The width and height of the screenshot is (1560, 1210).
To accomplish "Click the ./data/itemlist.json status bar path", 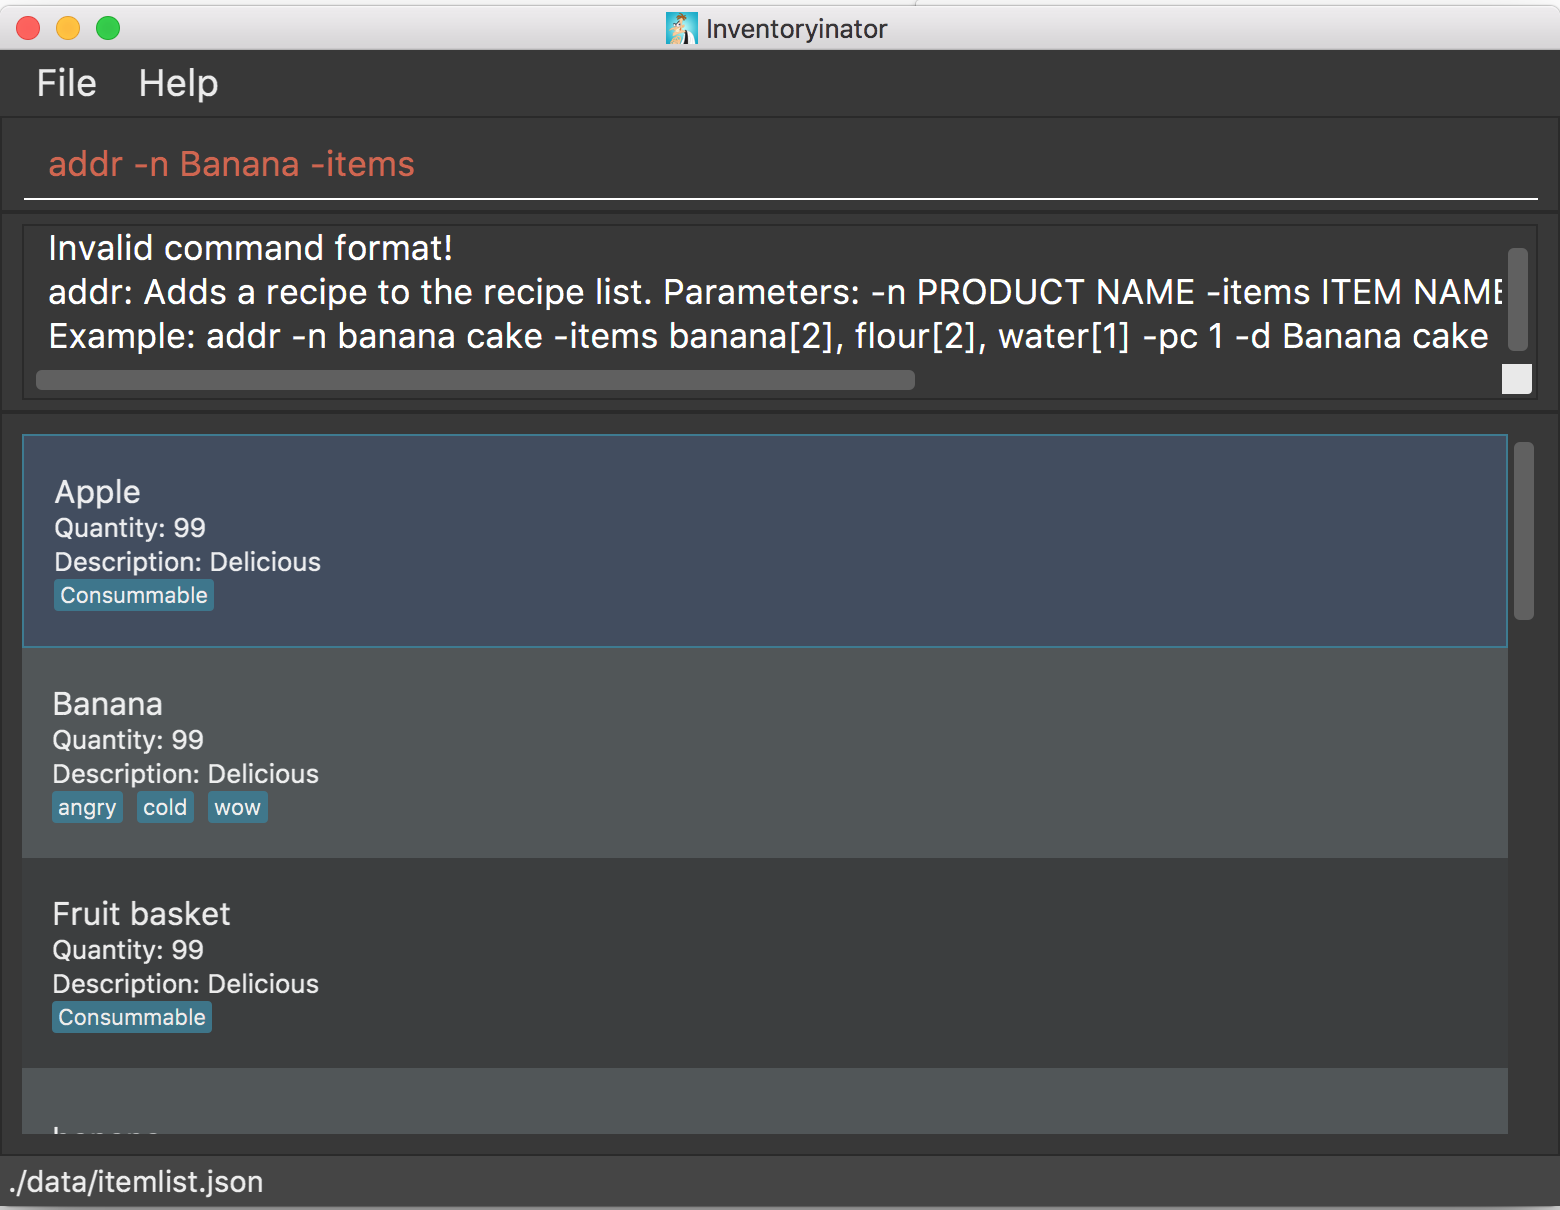I will coord(136,1182).
